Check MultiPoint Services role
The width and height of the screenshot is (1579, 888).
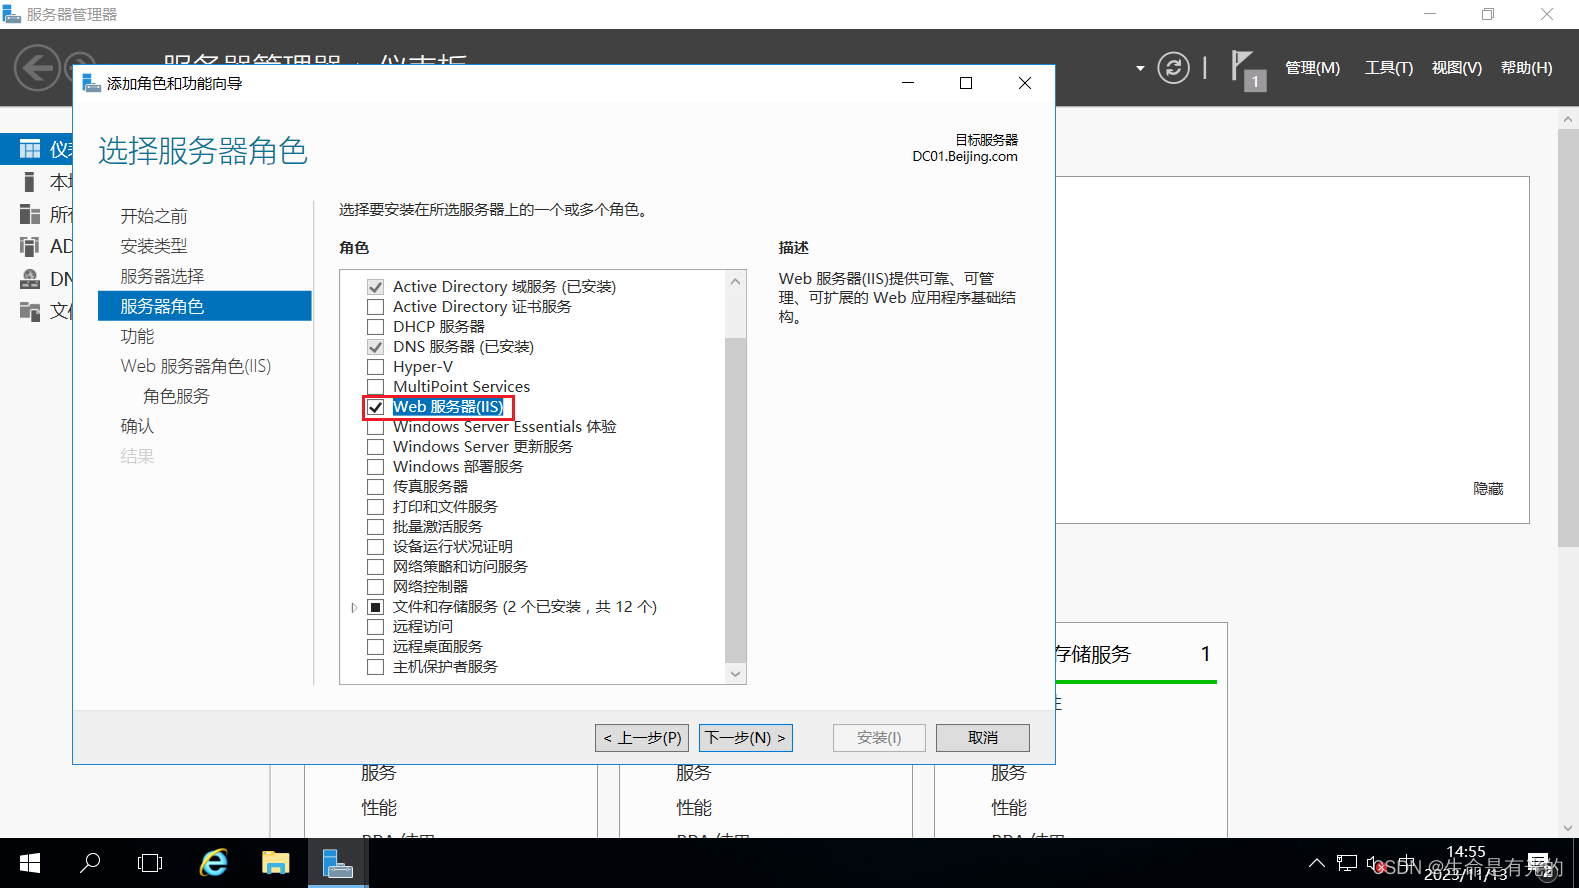[376, 387]
